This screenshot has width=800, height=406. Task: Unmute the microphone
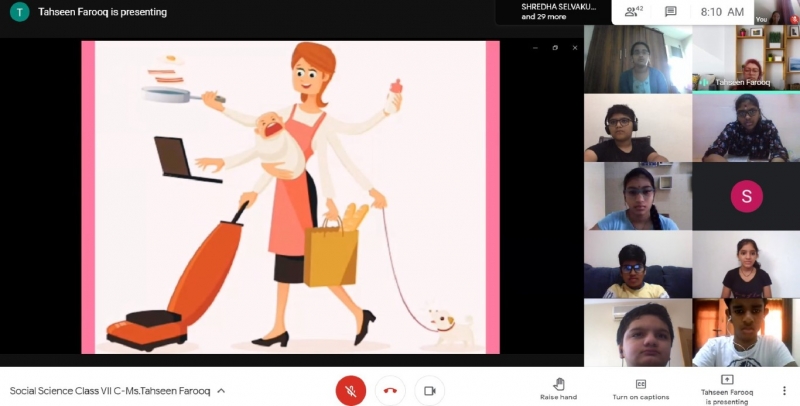click(350, 391)
